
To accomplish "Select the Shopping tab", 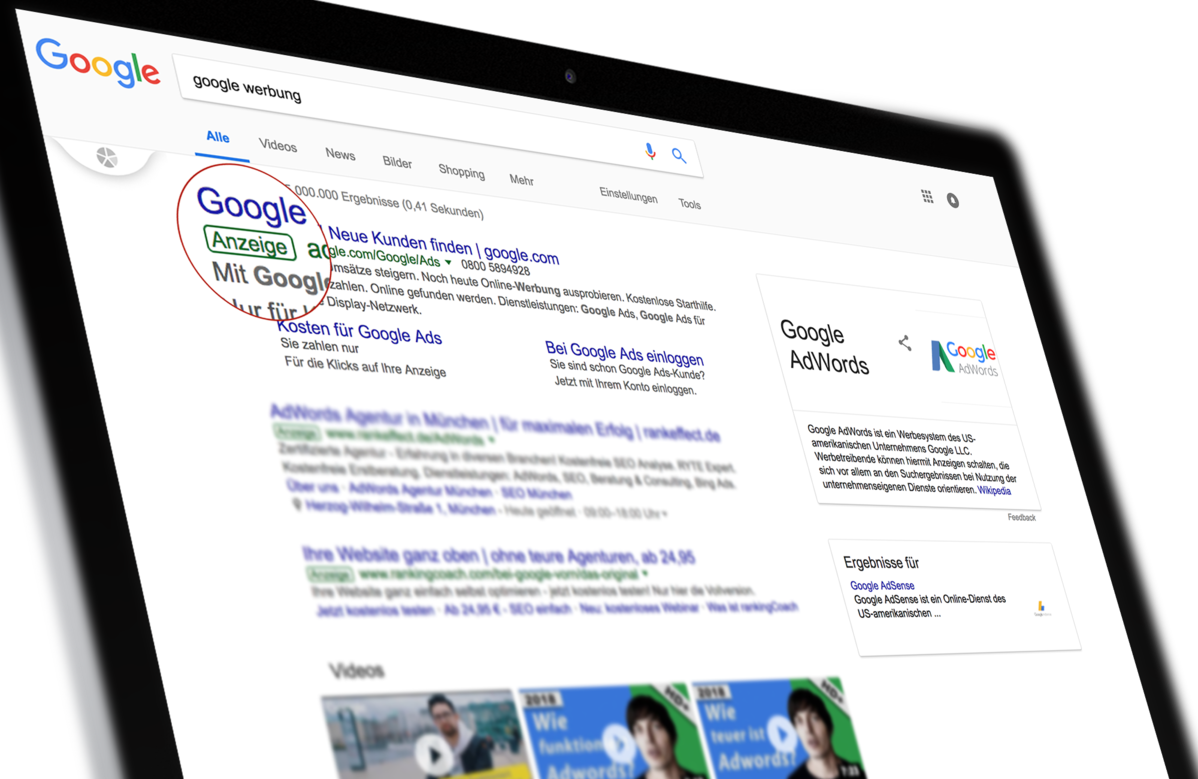I will pos(461,171).
